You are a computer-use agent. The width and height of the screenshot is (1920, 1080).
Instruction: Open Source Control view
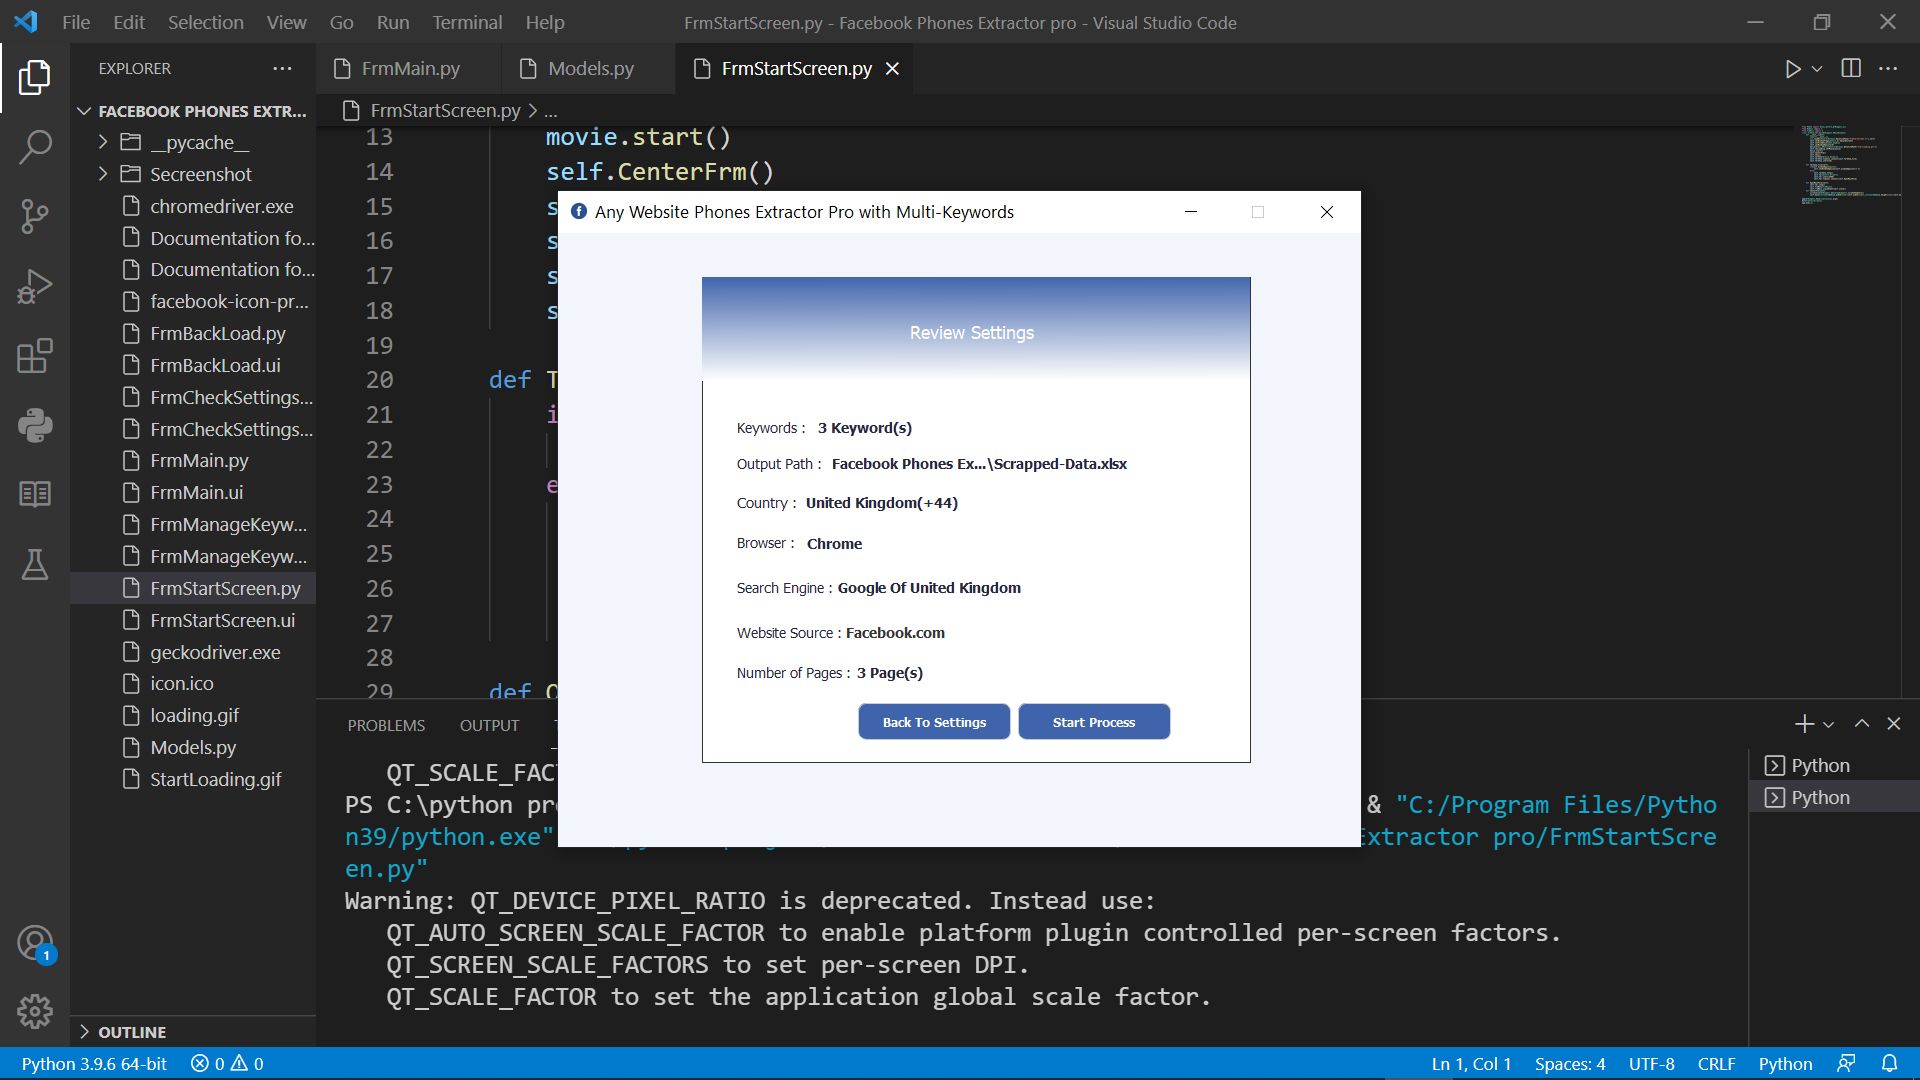35,216
